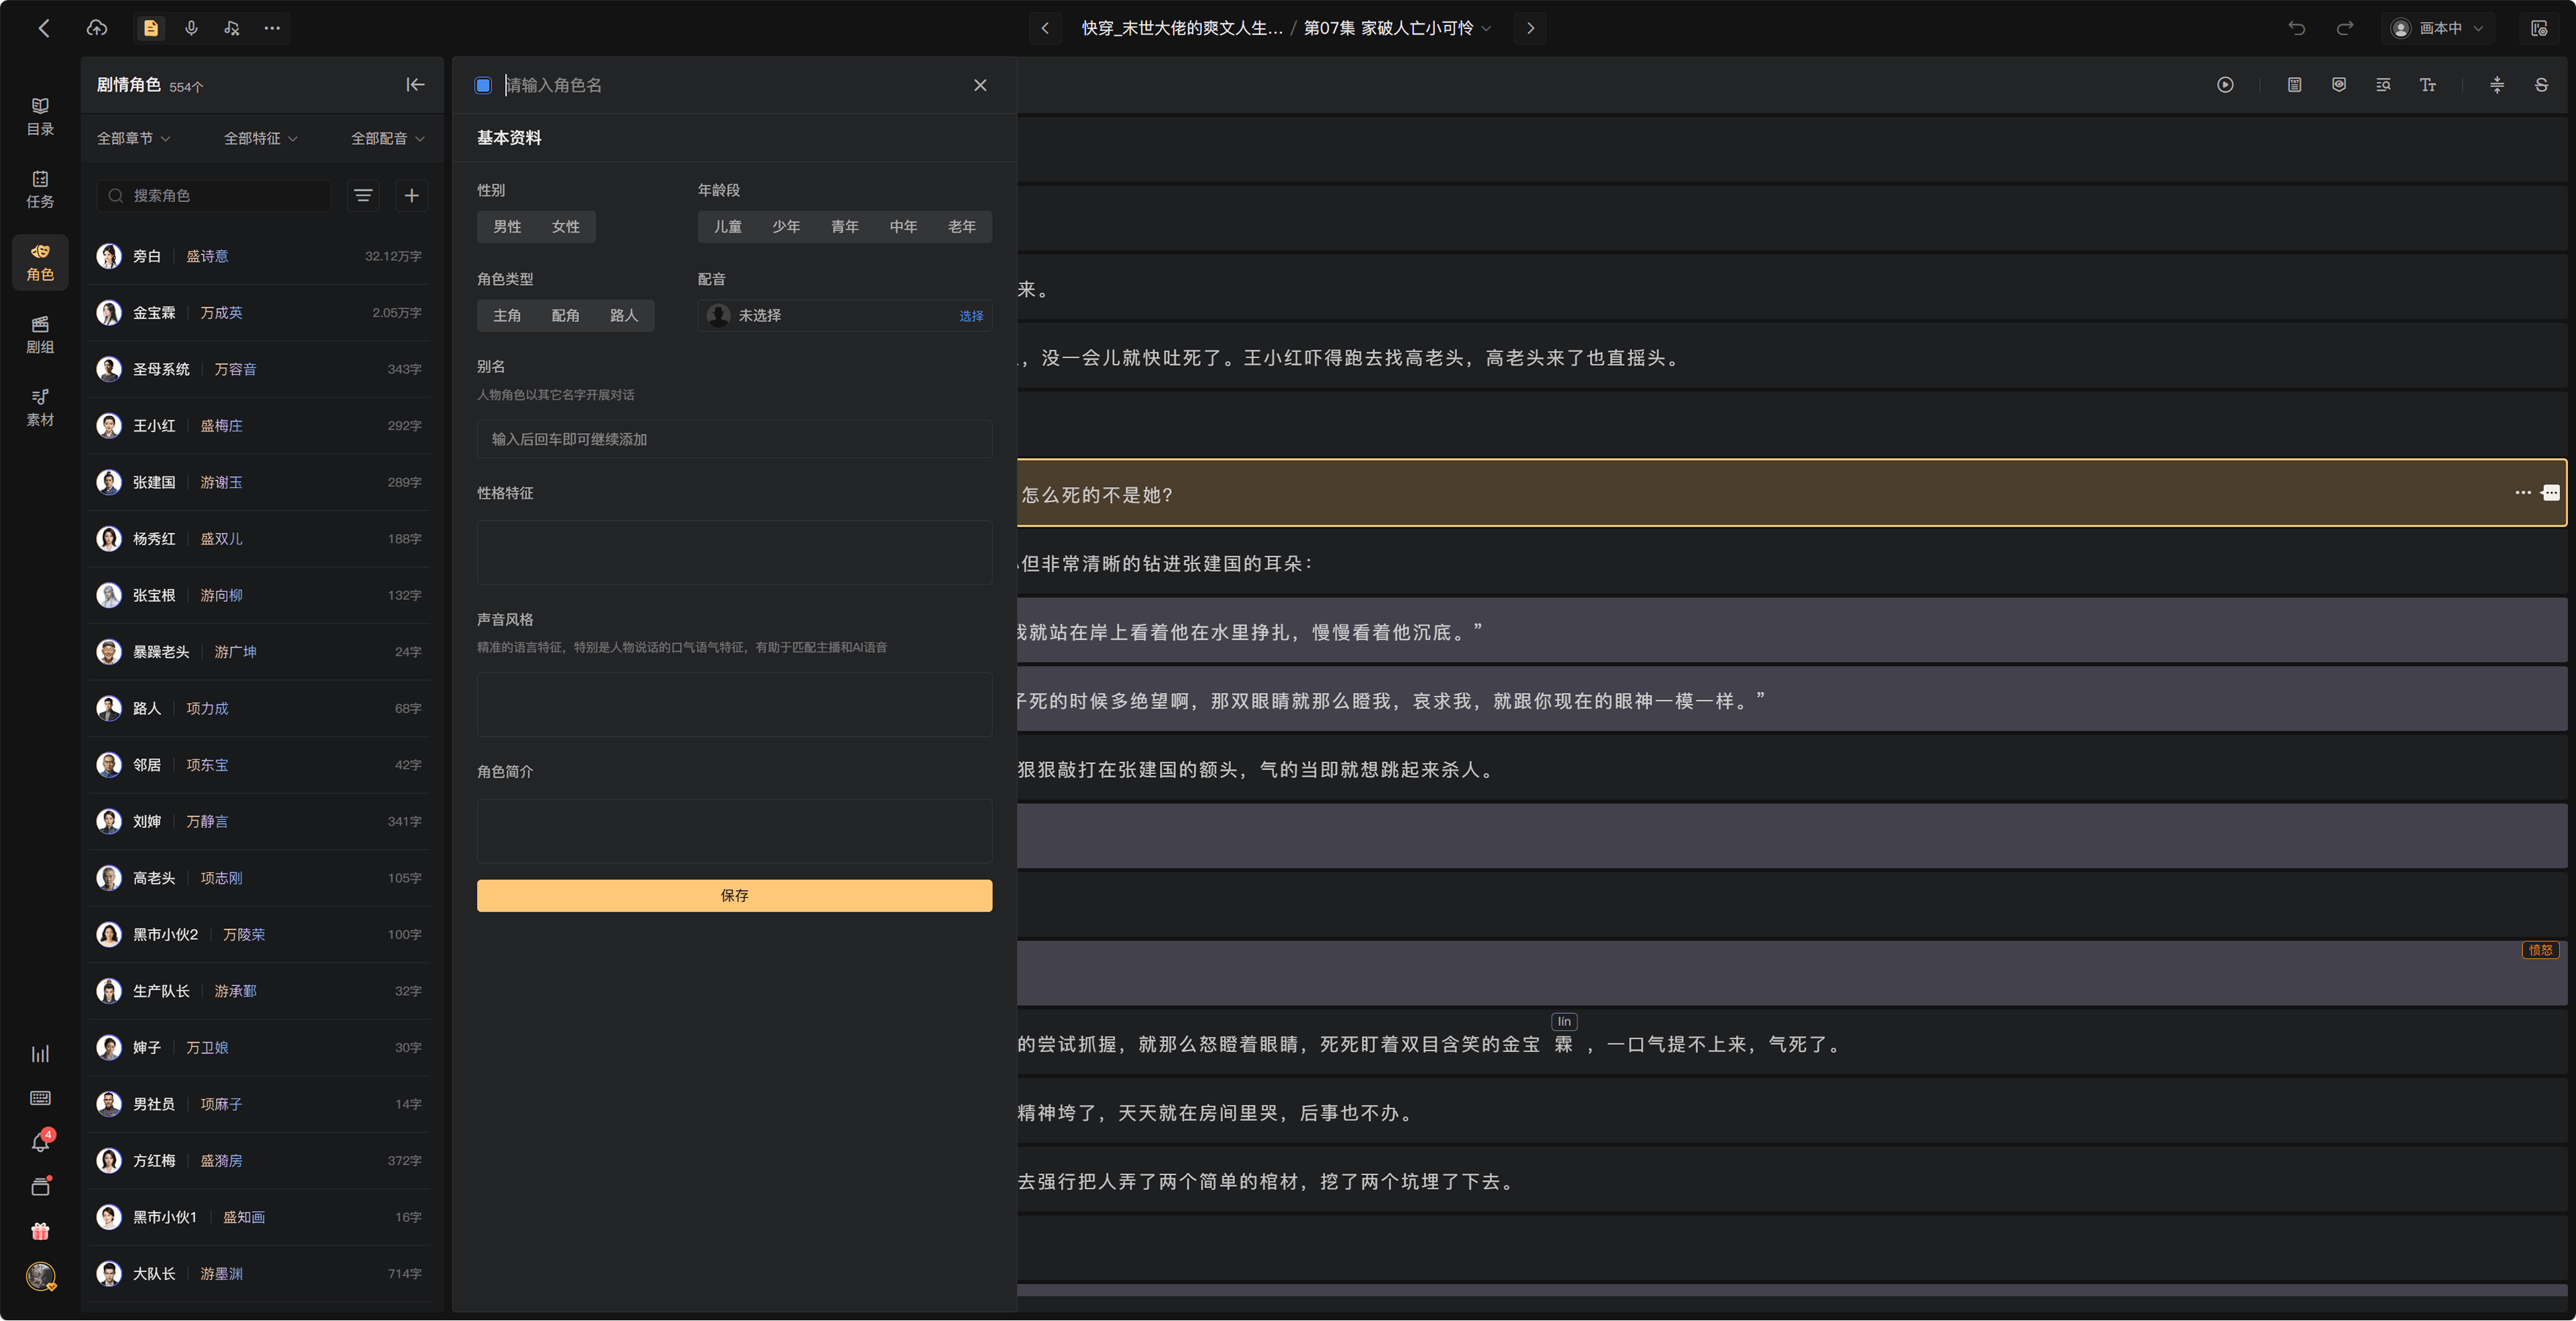Viewport: 2576px width, 1321px height.
Task: Click the 搜索角色 search field
Action: click(x=214, y=195)
